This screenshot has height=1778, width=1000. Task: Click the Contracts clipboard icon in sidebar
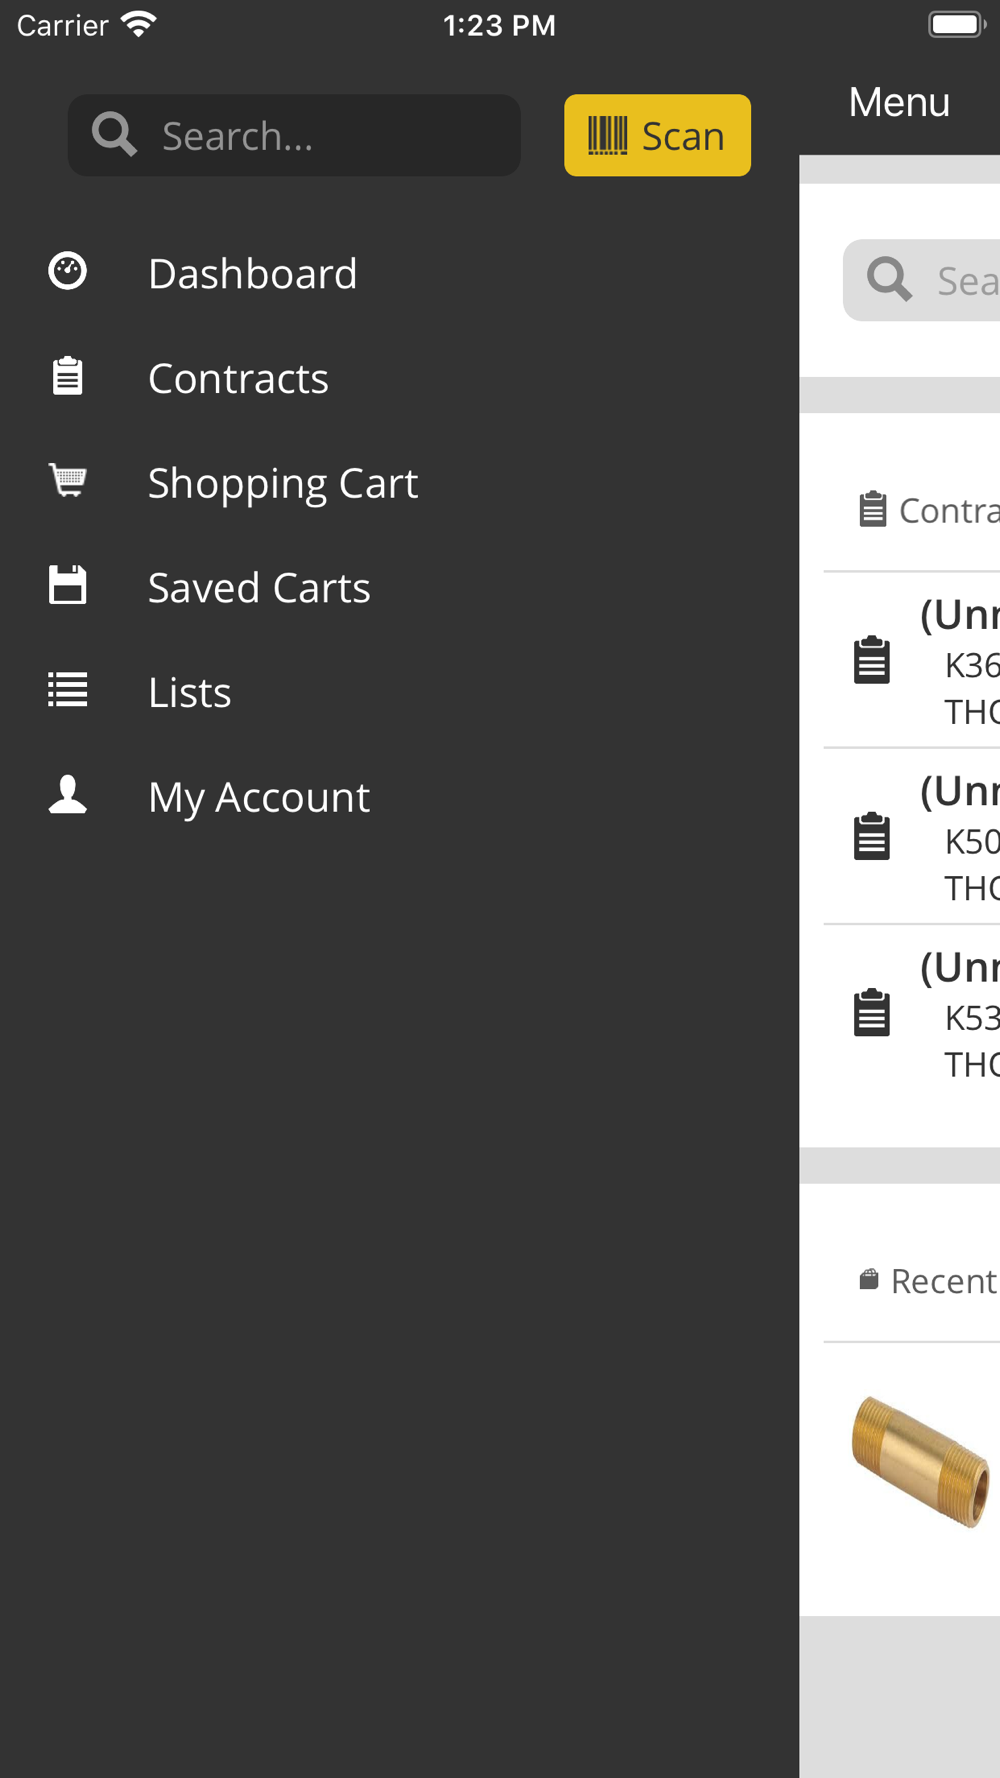pos(68,377)
